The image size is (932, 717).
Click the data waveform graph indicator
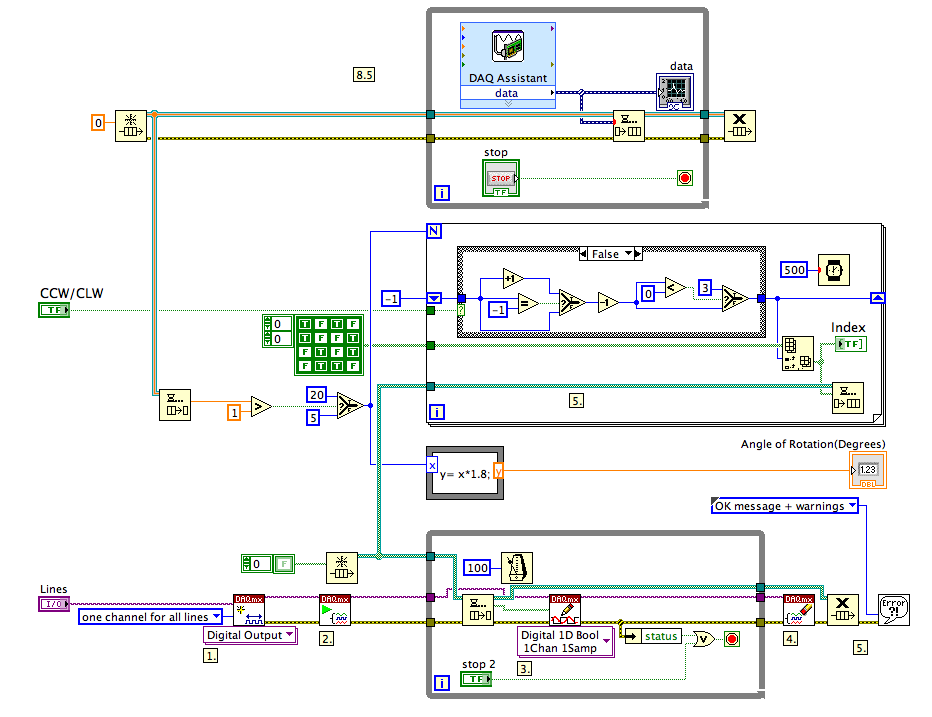coord(675,92)
